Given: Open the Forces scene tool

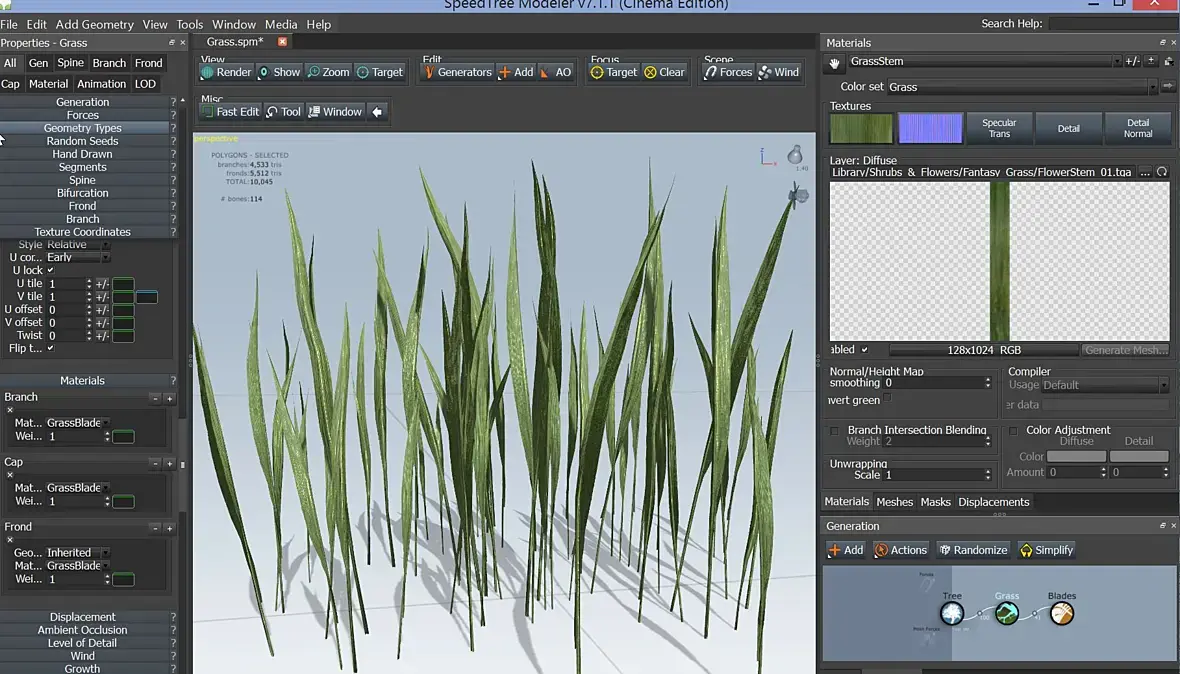Looking at the screenshot, I should pos(727,72).
